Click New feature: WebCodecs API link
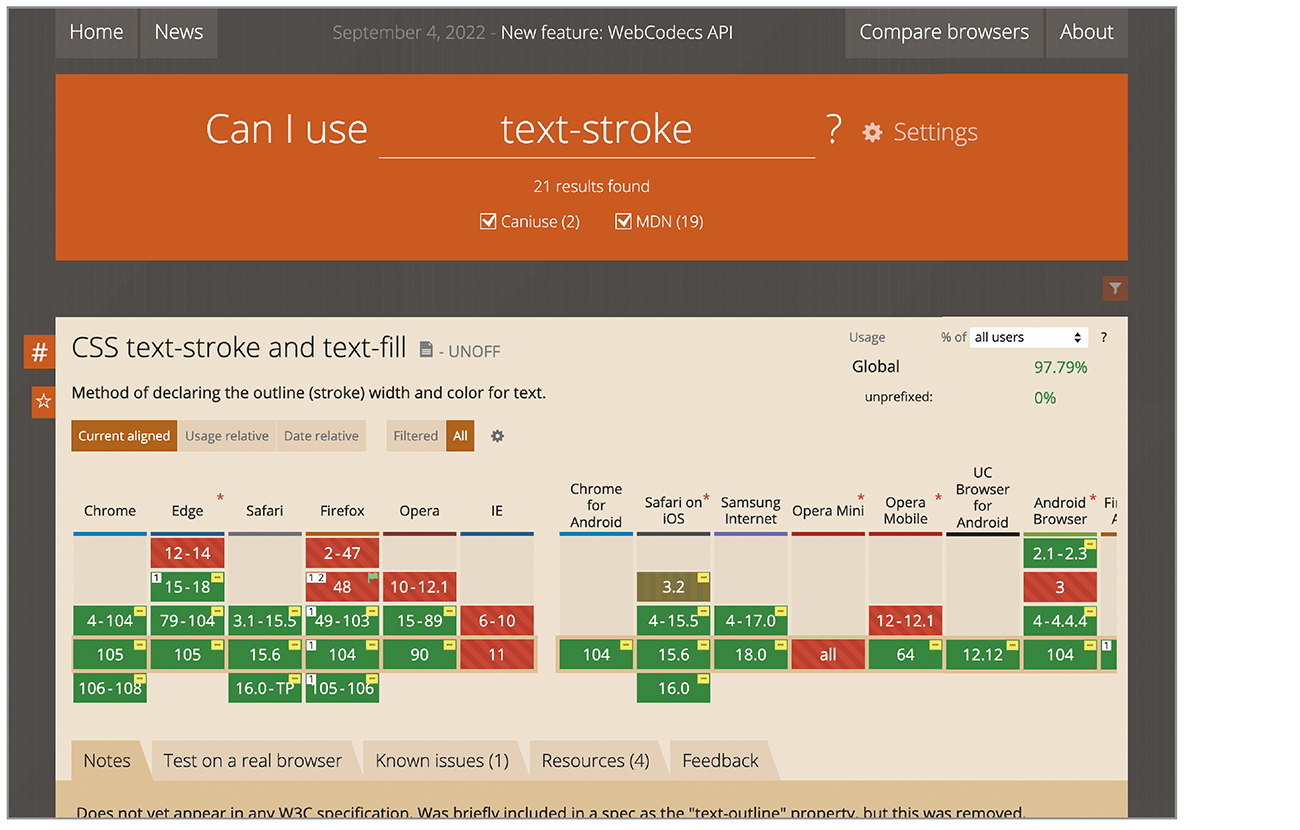The image size is (1300, 830). (x=617, y=32)
